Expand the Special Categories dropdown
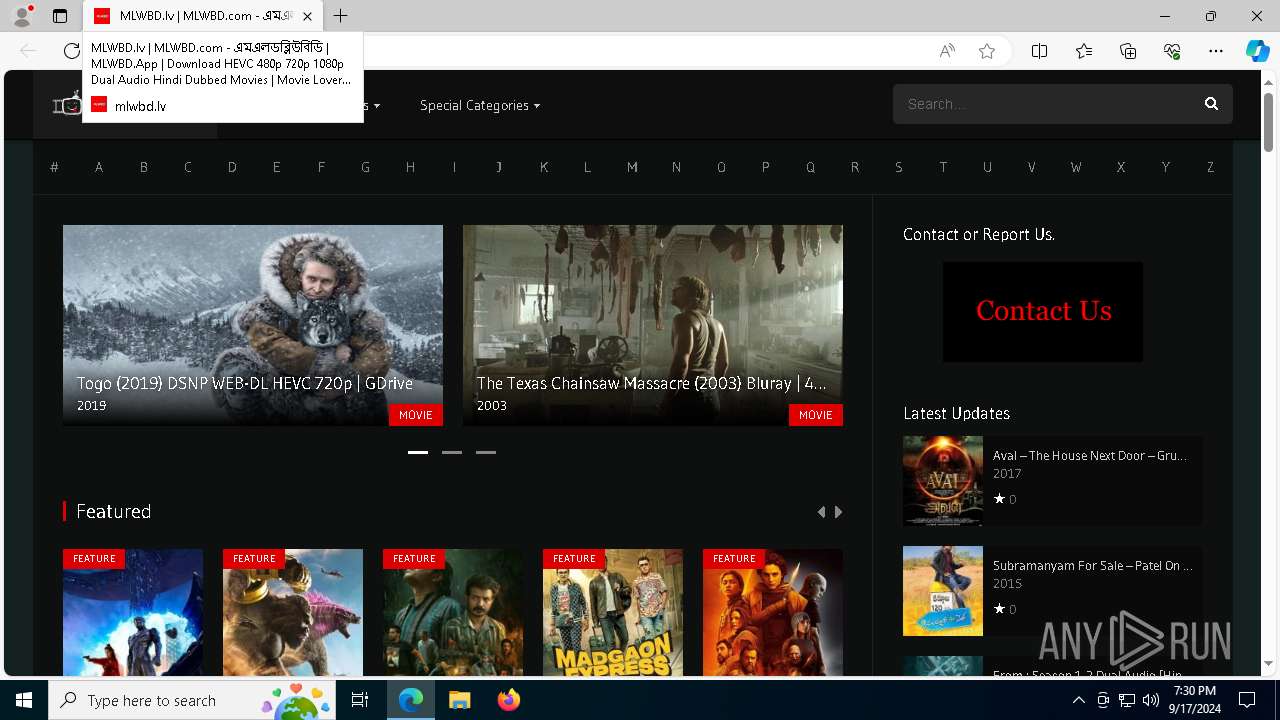This screenshot has width=1280, height=720. coord(480,105)
